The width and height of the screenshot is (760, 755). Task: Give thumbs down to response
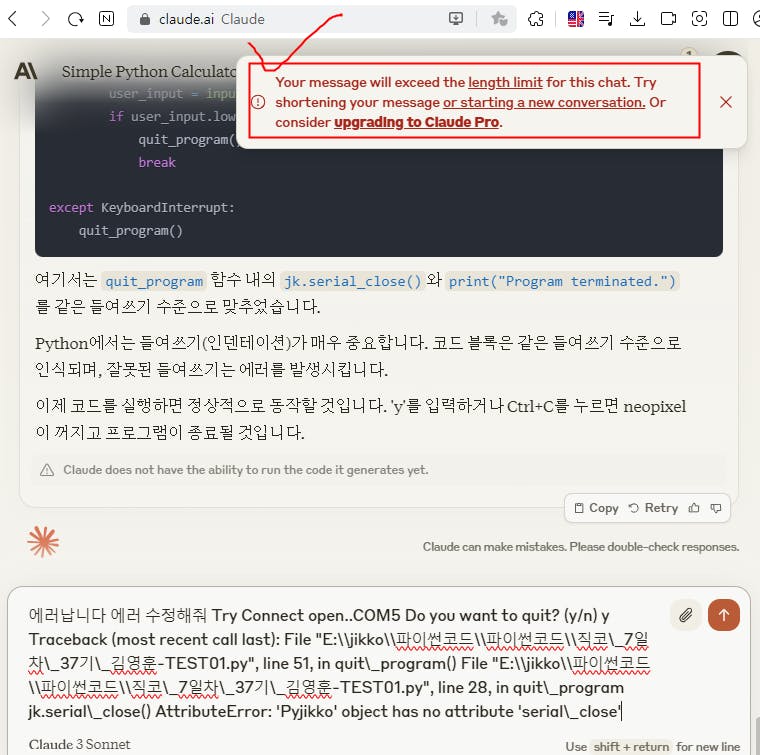pos(716,508)
